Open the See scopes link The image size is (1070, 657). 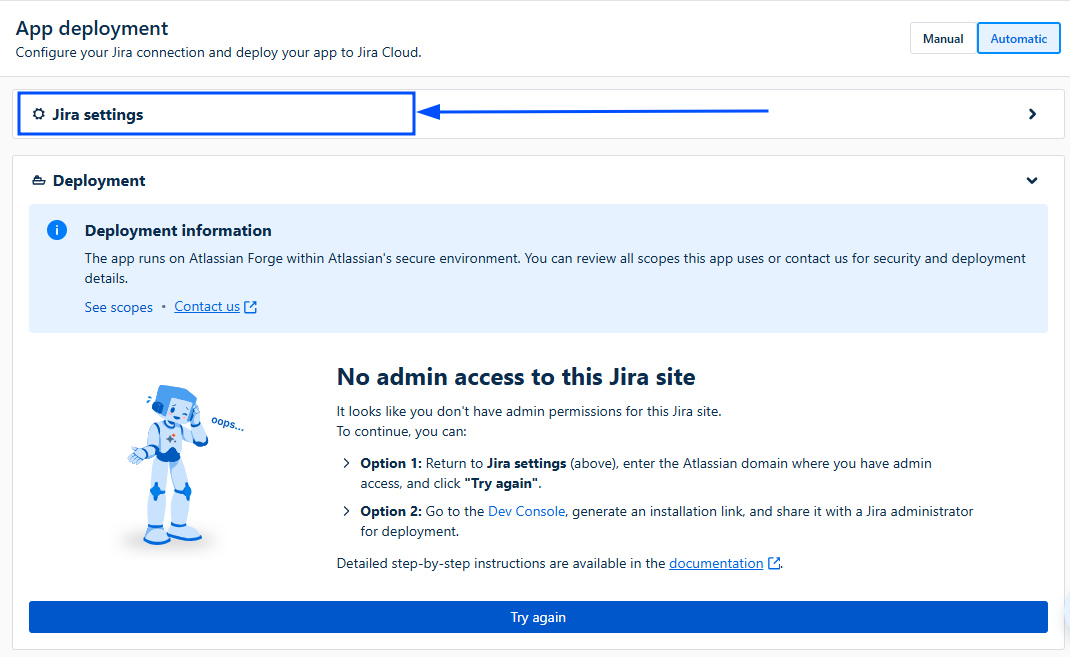click(x=119, y=307)
